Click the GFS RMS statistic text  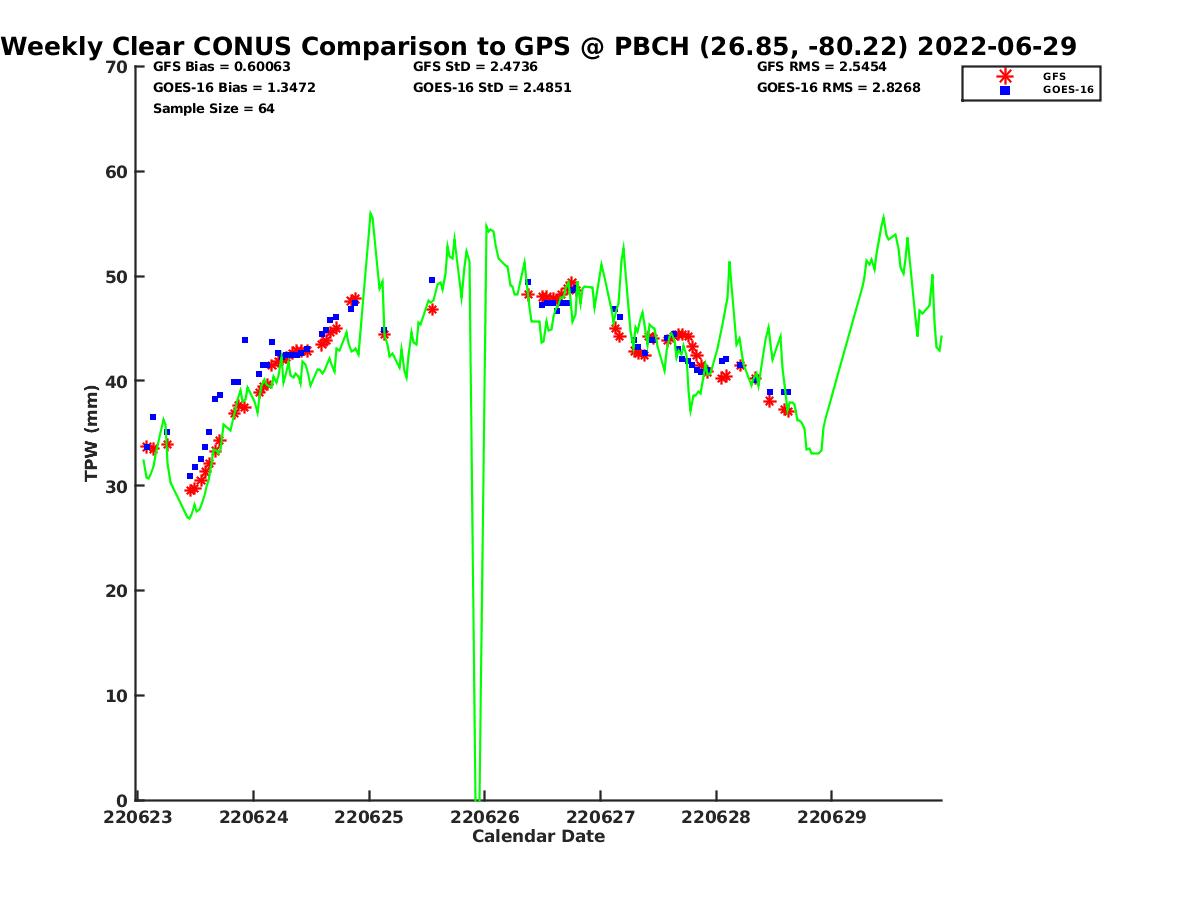coord(822,67)
